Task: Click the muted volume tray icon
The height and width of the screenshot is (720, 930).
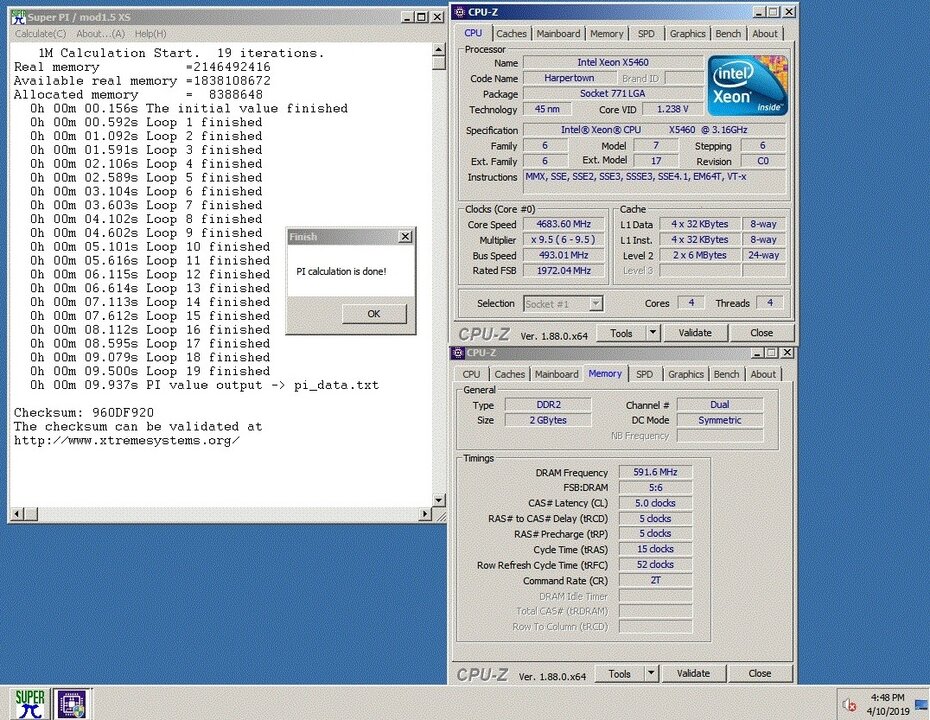Action: click(x=849, y=705)
